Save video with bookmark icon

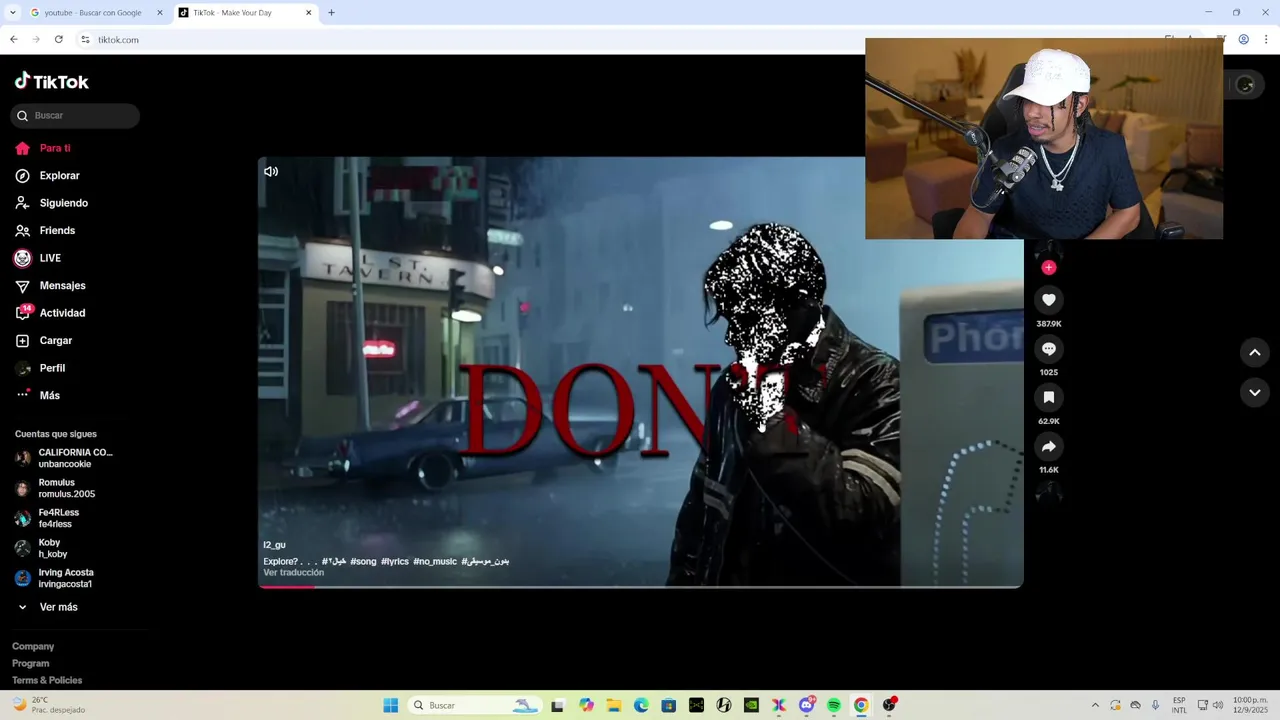[1049, 398]
